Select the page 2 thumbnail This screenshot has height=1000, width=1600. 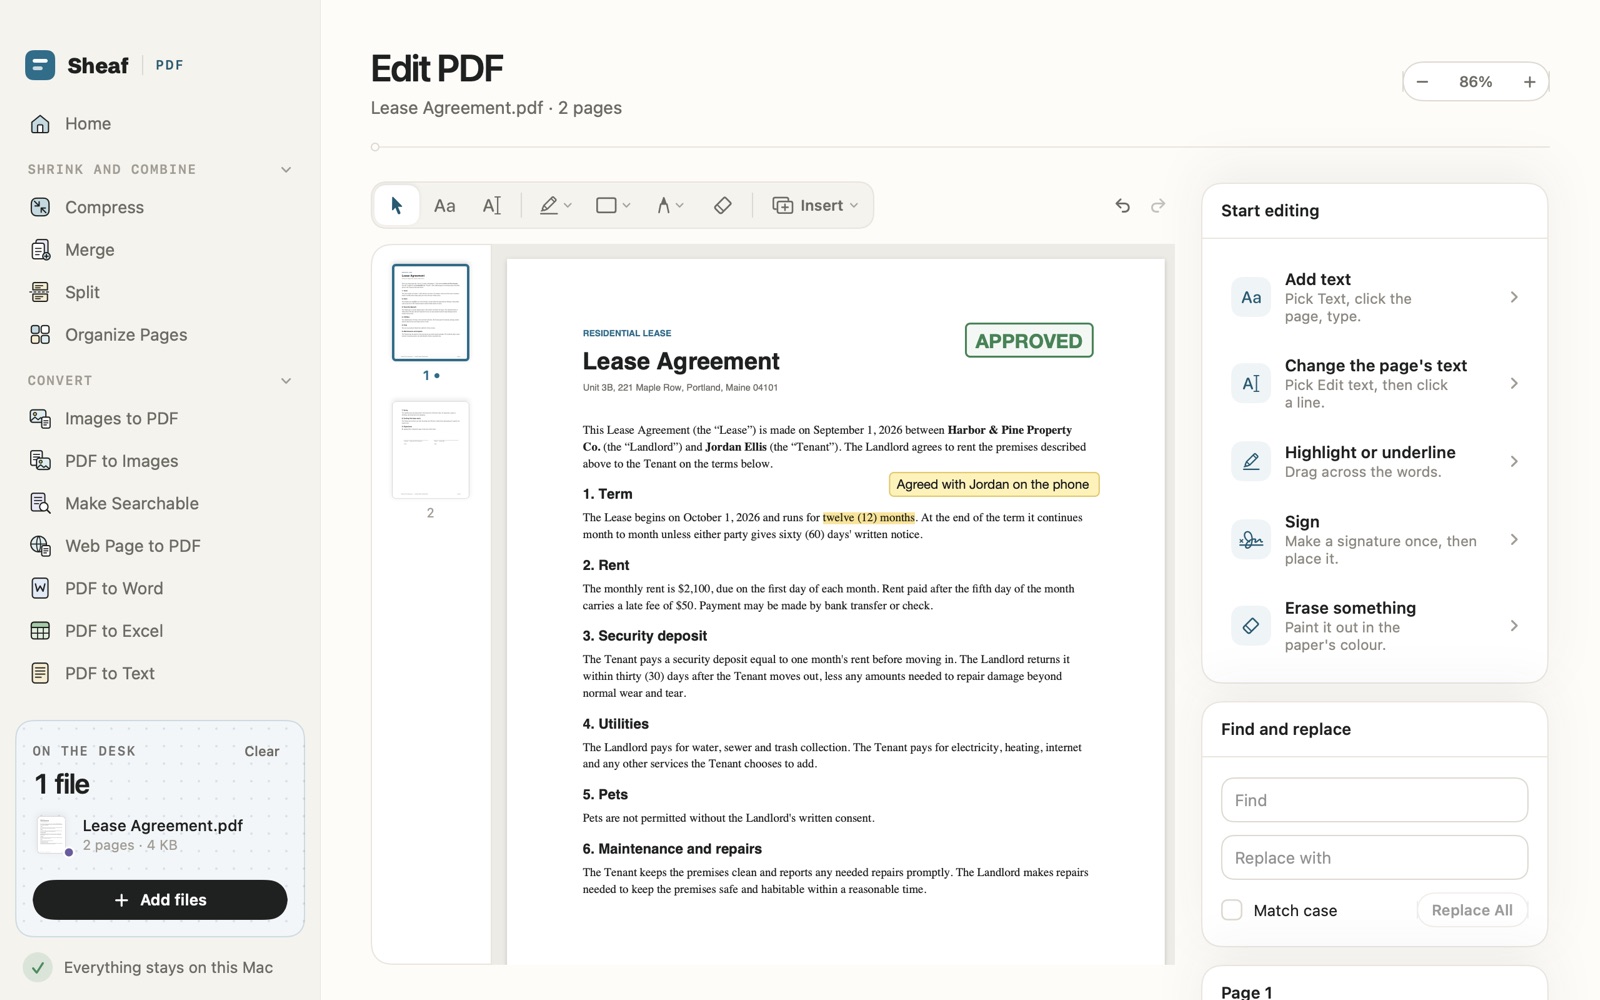pos(431,450)
